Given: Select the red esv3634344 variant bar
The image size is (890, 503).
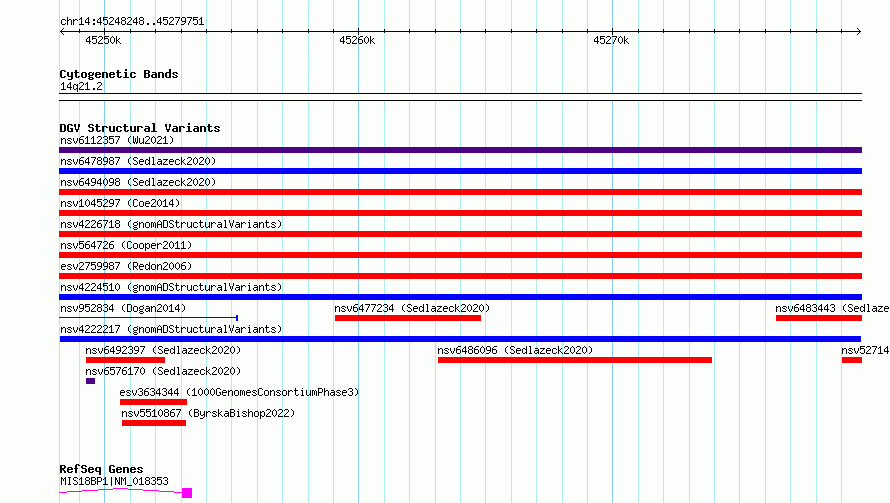Looking at the screenshot, I should tap(153, 402).
